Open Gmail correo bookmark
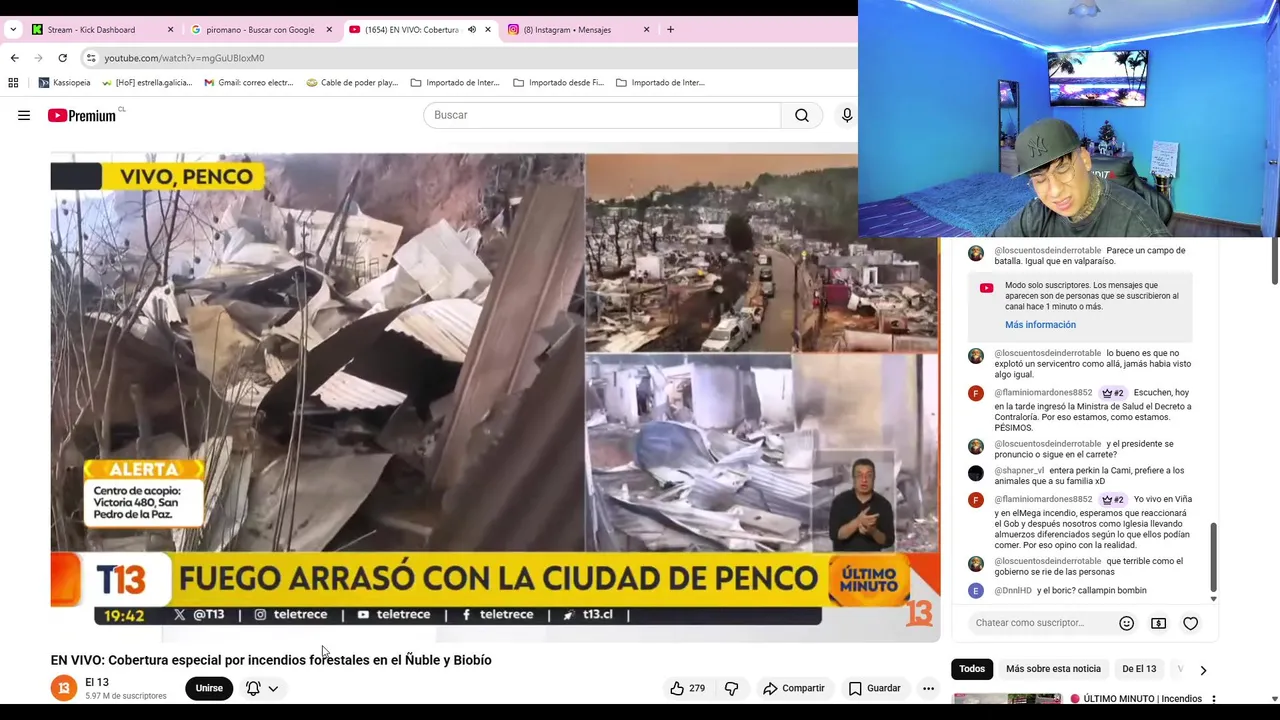This screenshot has height=720, width=1280. (x=249, y=83)
